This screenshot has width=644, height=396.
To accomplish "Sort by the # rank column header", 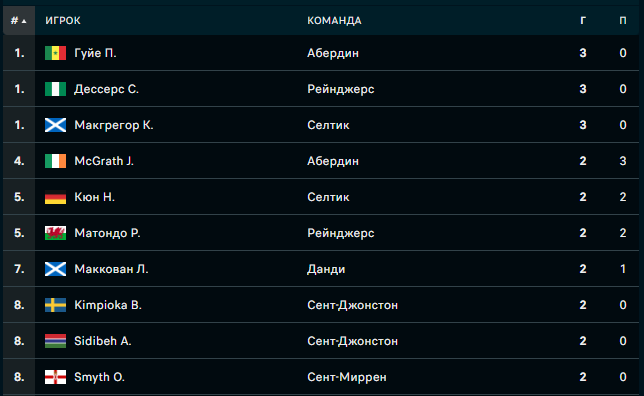I will pyautogui.click(x=19, y=21).
